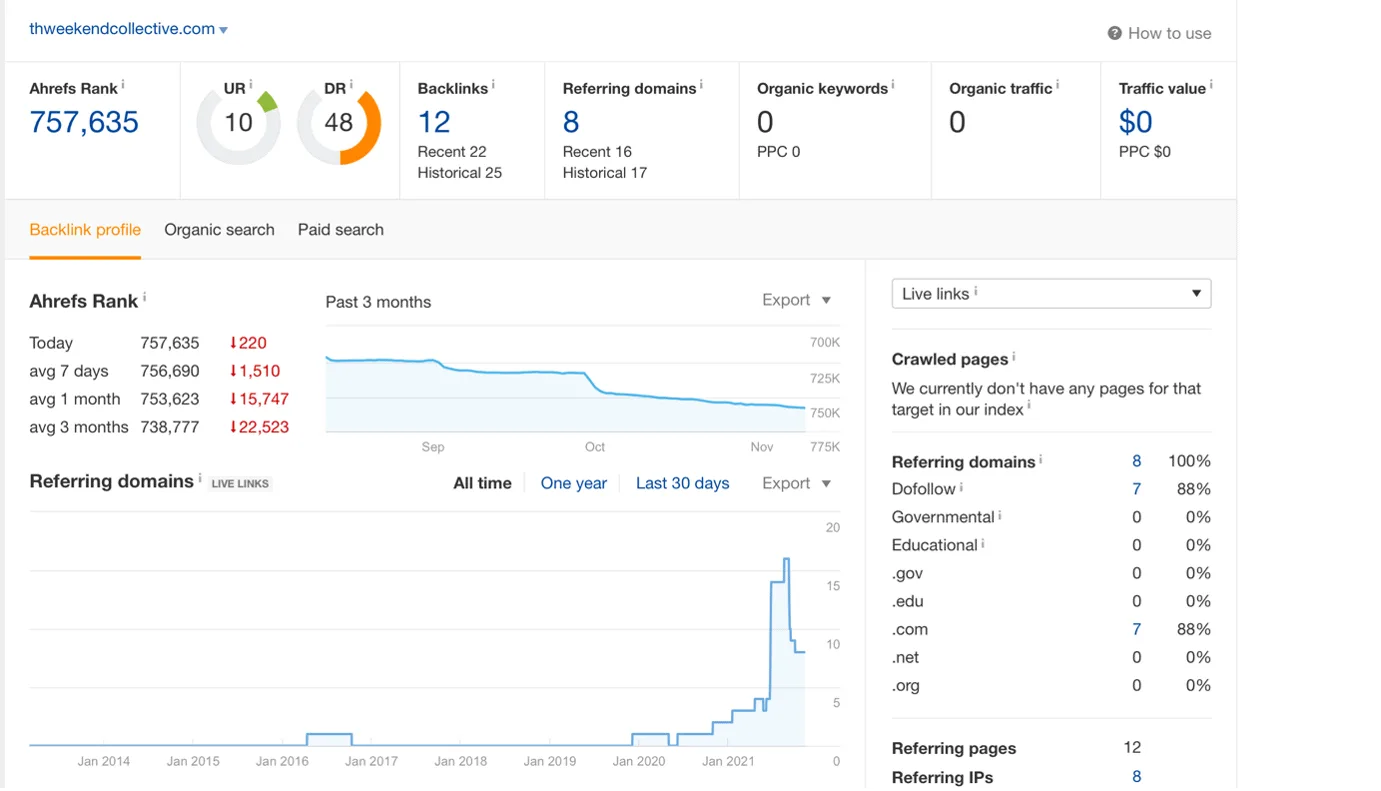Click the info icon beside Traffic value

tap(1211, 84)
